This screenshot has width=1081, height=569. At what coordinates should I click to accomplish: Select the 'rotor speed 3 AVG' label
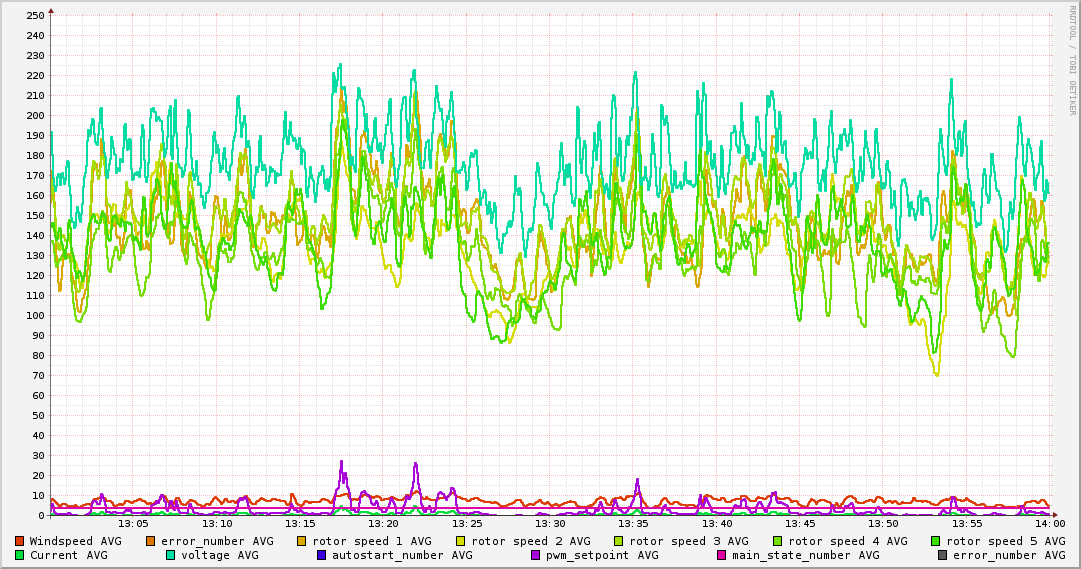[x=689, y=541]
